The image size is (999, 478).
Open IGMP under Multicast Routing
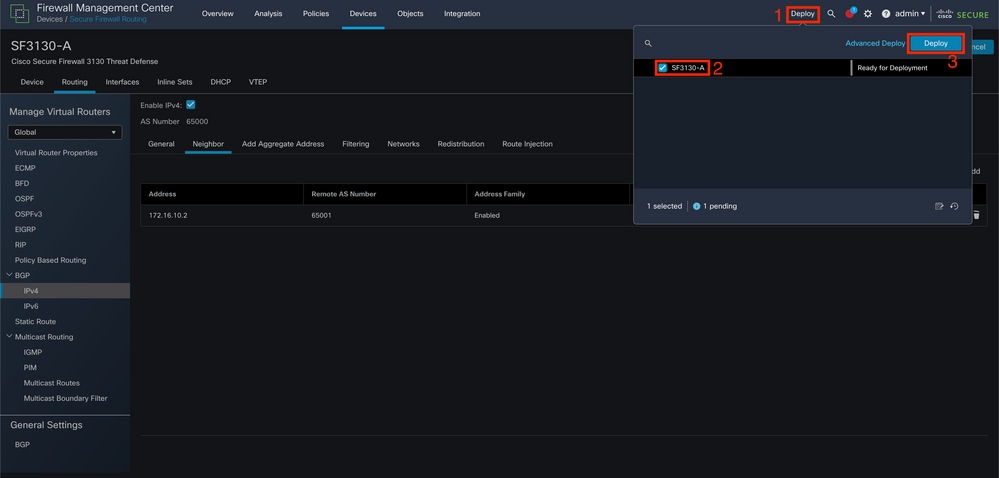point(32,352)
